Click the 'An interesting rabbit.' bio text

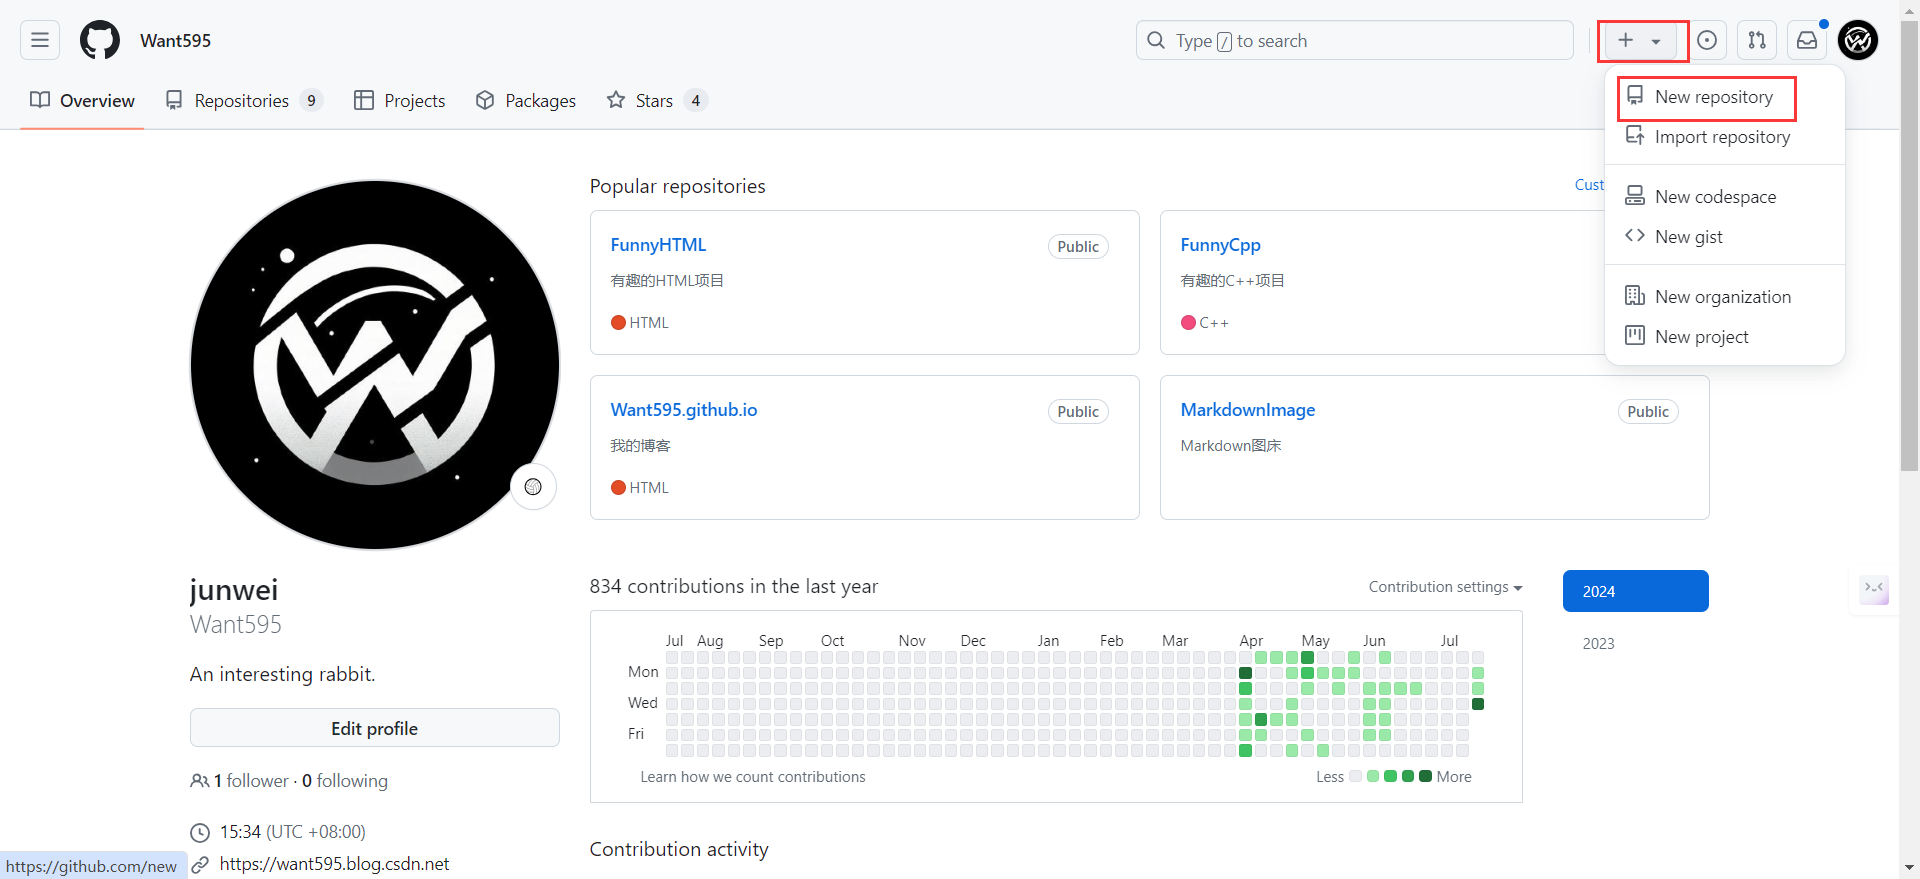283,674
